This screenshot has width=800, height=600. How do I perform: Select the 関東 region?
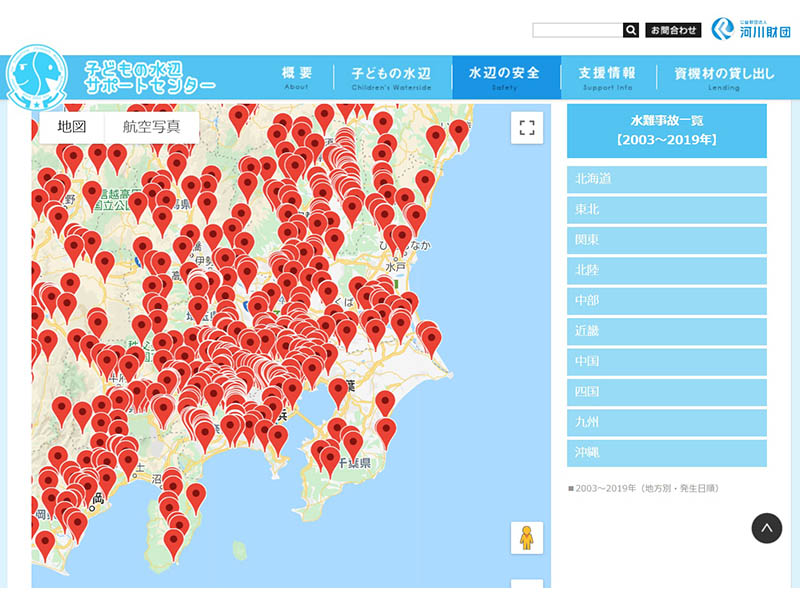(x=666, y=240)
